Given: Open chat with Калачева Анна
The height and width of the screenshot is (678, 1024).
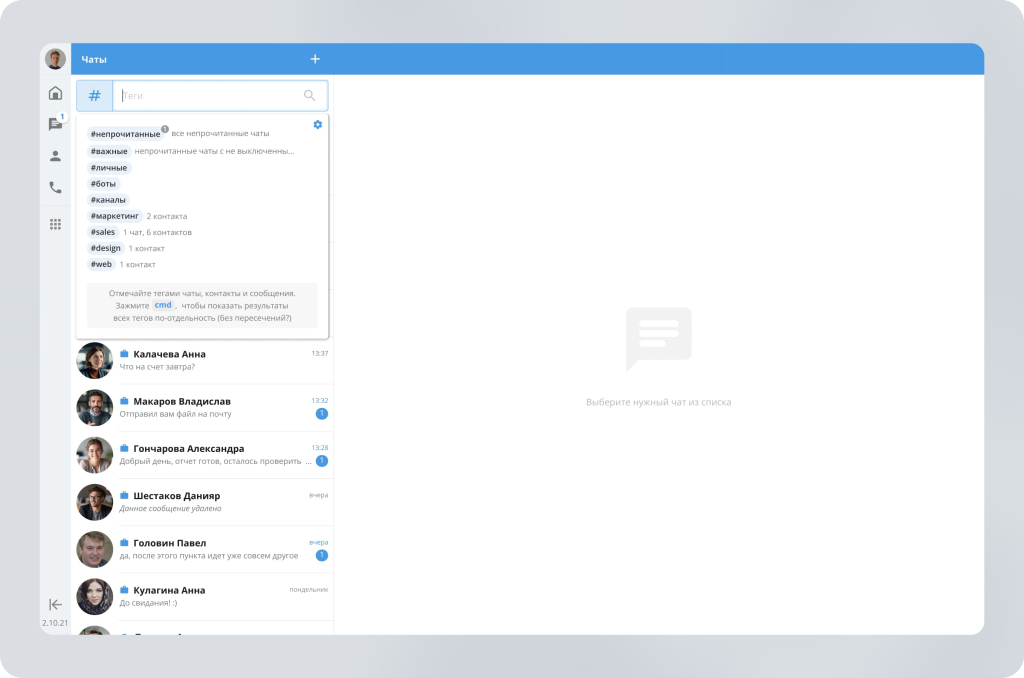Looking at the screenshot, I should (202, 360).
